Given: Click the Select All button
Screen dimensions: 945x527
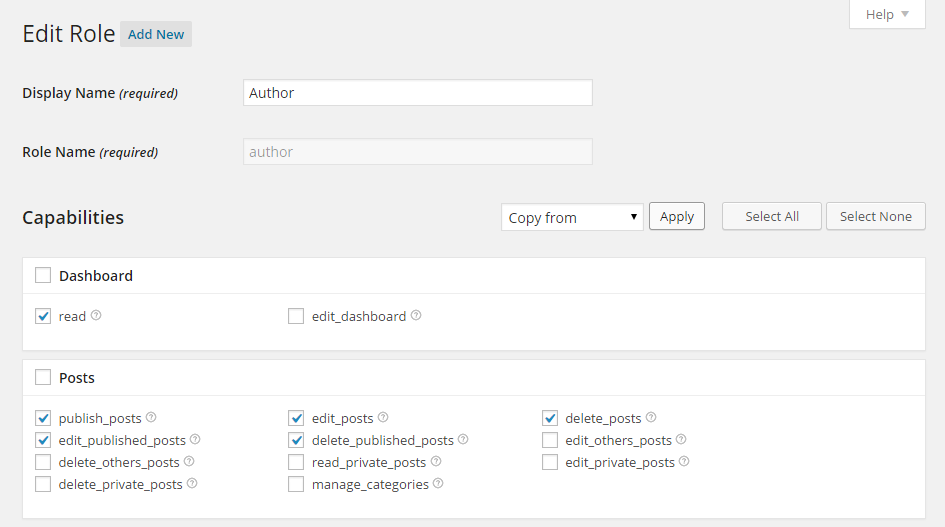Looking at the screenshot, I should tap(772, 216).
